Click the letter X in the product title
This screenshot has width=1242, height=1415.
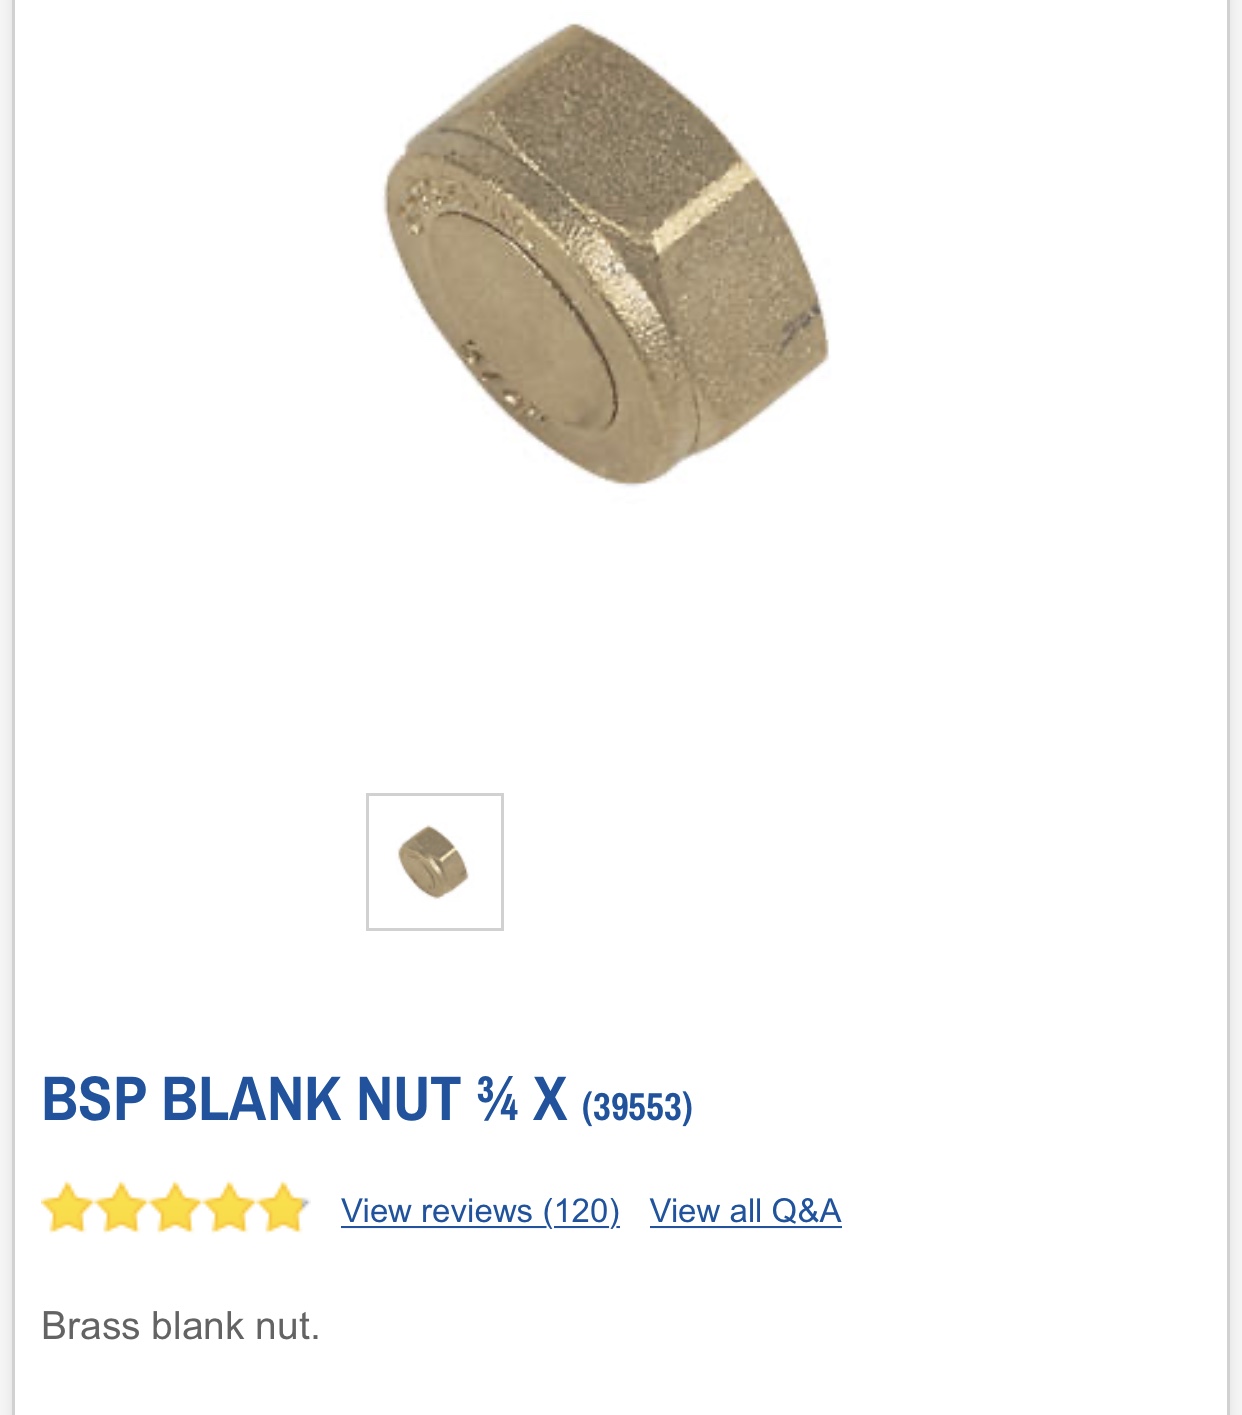(550, 1099)
